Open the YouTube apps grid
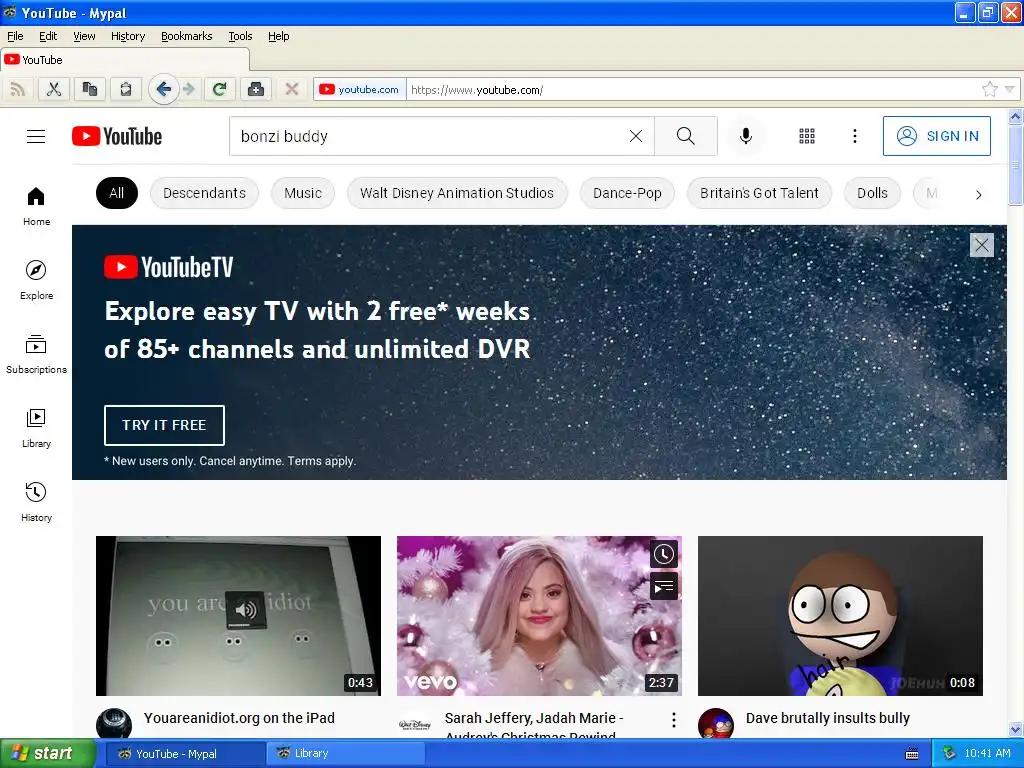This screenshot has width=1024, height=768. [x=807, y=136]
